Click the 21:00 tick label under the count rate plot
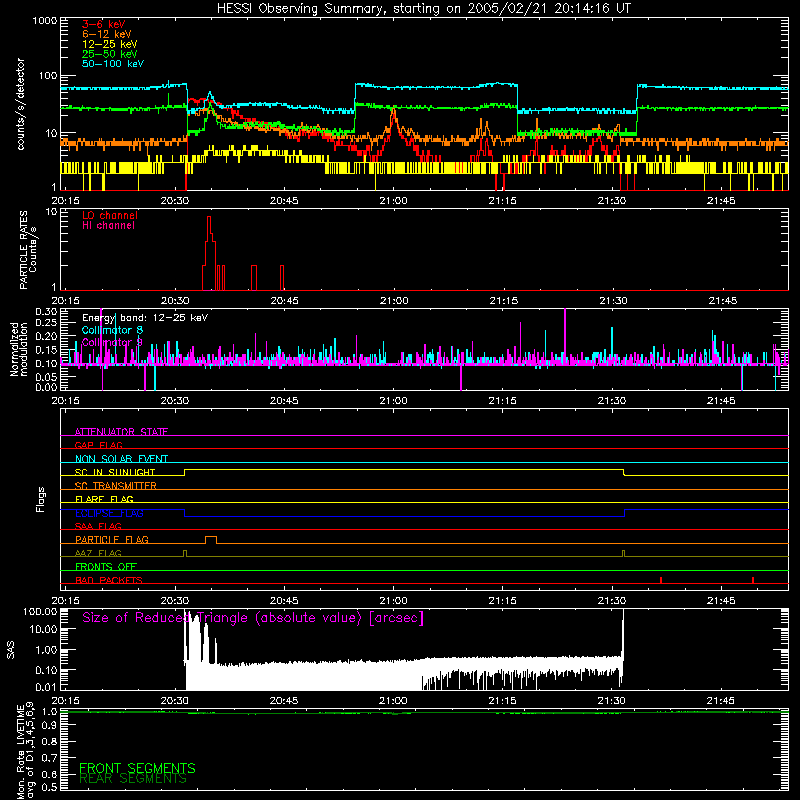The width and height of the screenshot is (800, 800). (393, 201)
